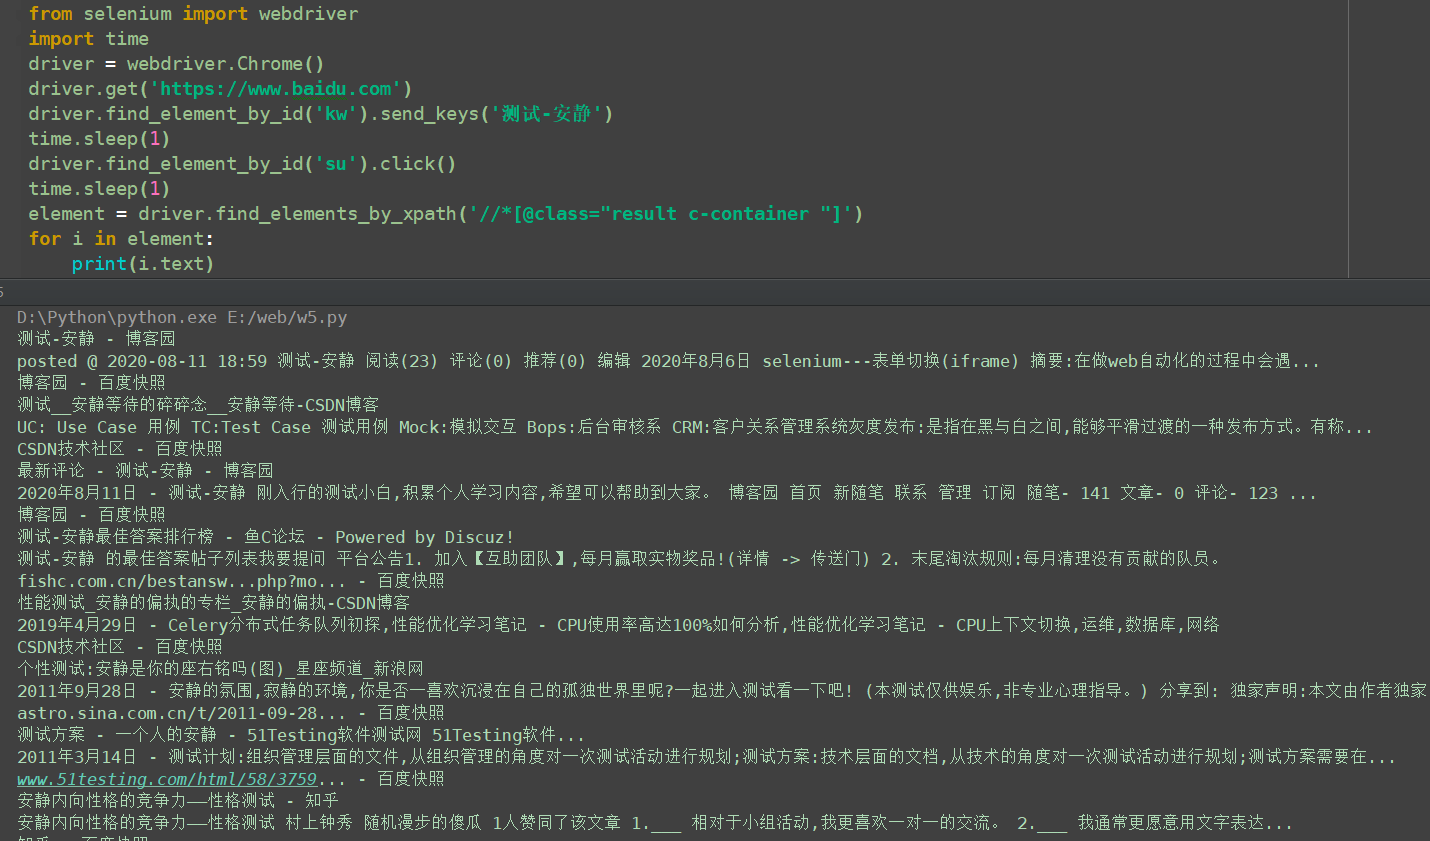1430x841 pixels.
Task: Click output line starting '测试-安静 的最佳答案帖子列表'
Action: (x=620, y=559)
